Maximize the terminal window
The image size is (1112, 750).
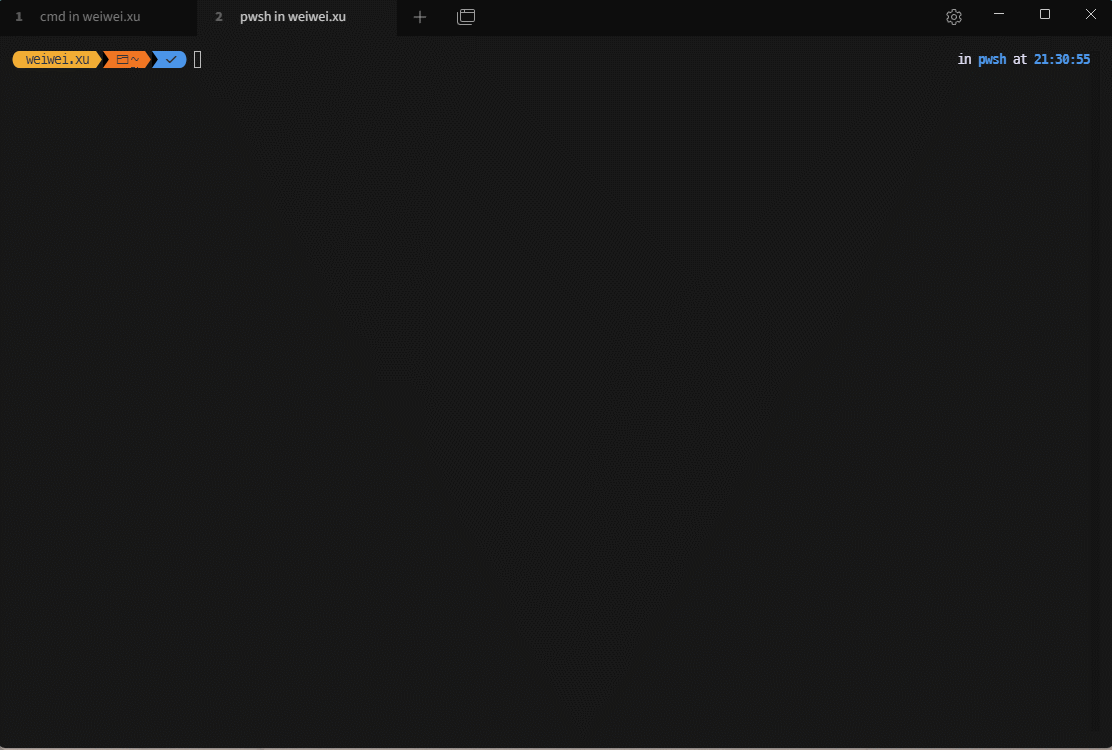tap(1045, 14)
